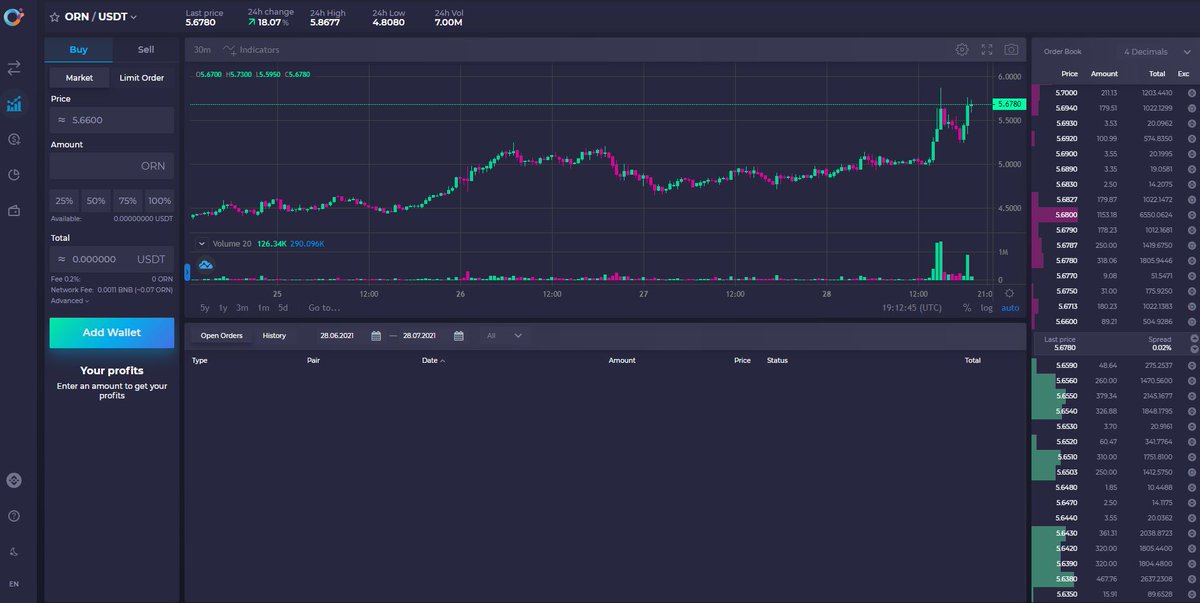Open the help question mark icon
Screen dimensions: 1200x603
click(14, 516)
